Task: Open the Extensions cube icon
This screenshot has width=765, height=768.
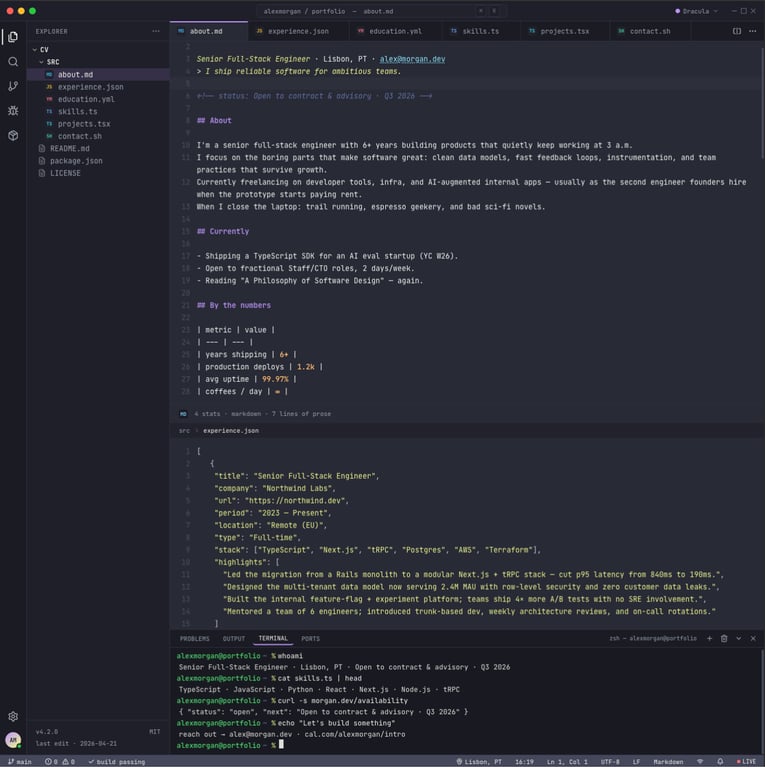Action: (x=13, y=135)
